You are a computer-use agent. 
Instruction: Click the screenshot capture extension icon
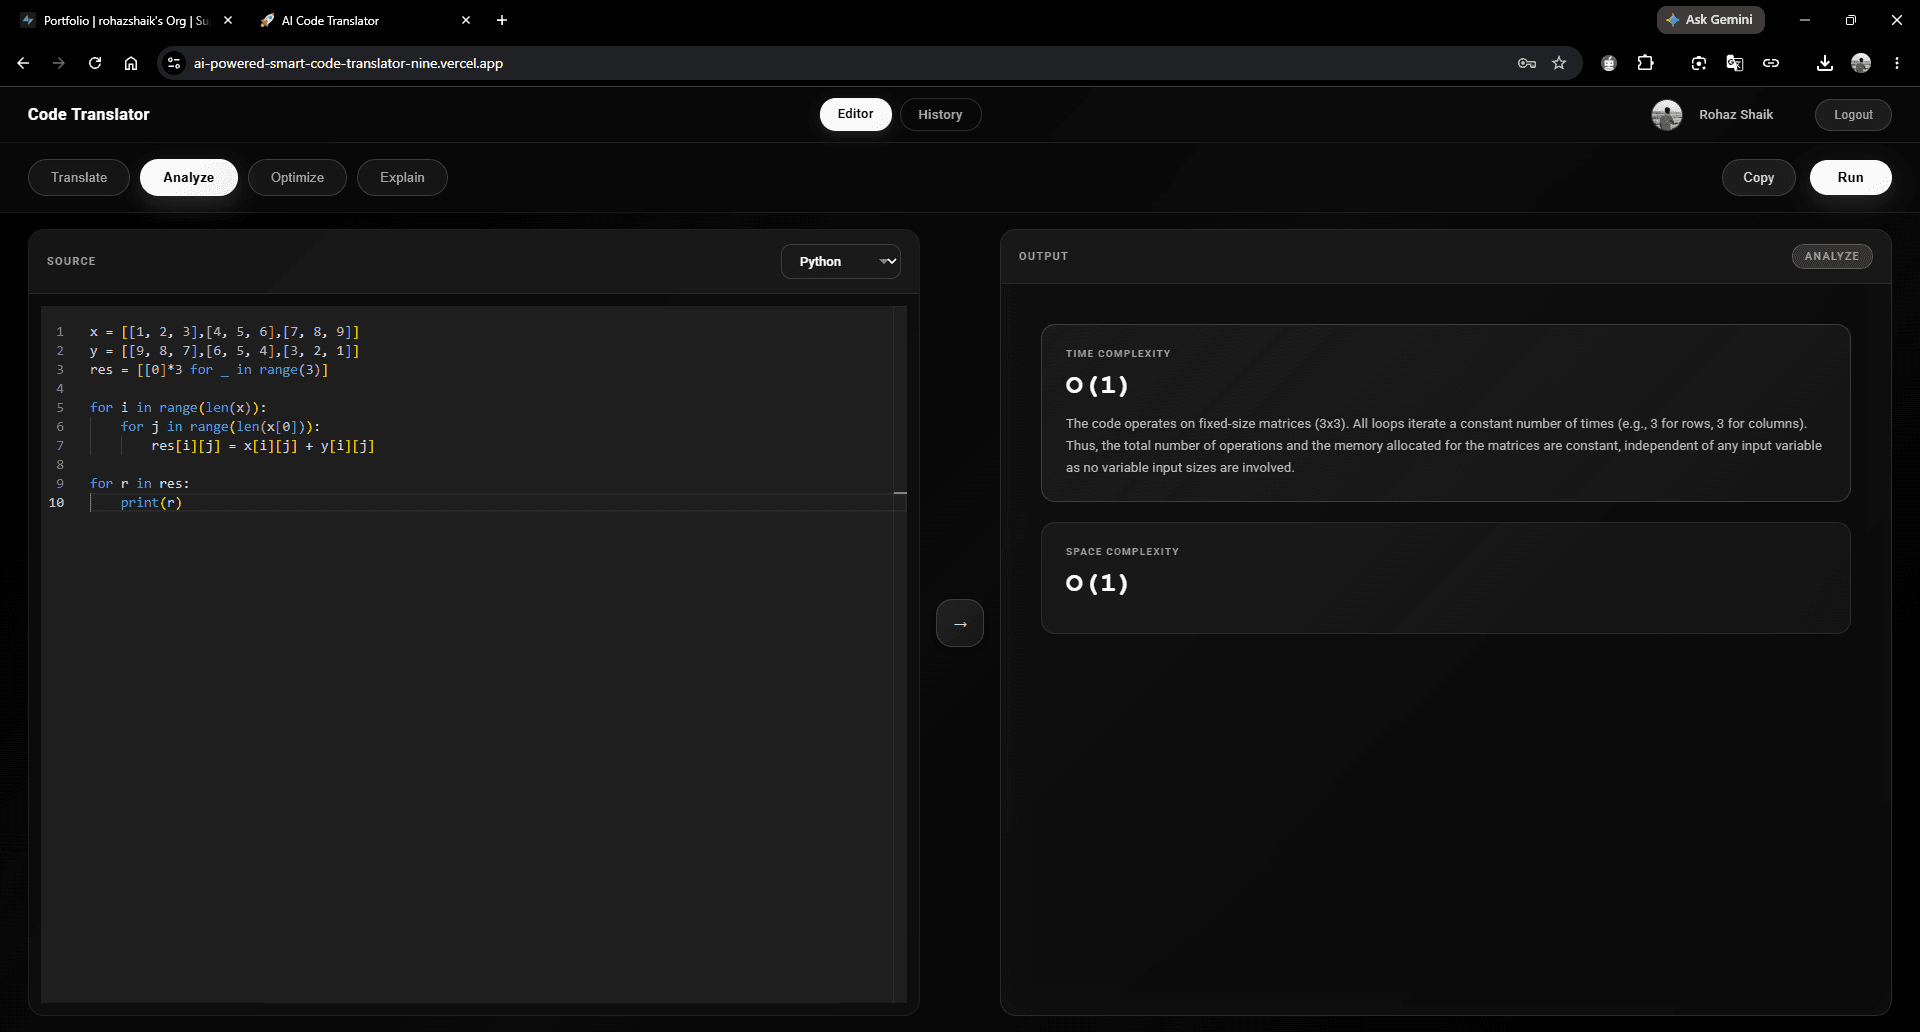(1699, 63)
